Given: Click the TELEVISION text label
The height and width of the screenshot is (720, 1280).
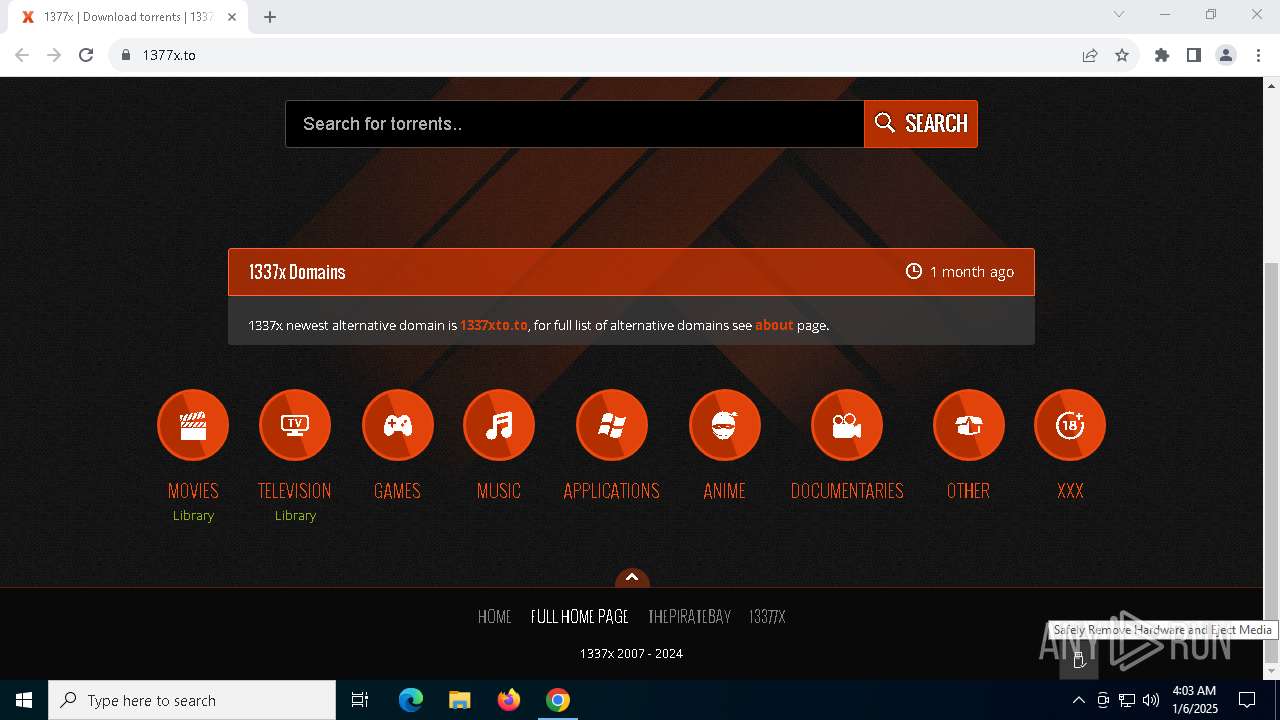Looking at the screenshot, I should [x=295, y=491].
